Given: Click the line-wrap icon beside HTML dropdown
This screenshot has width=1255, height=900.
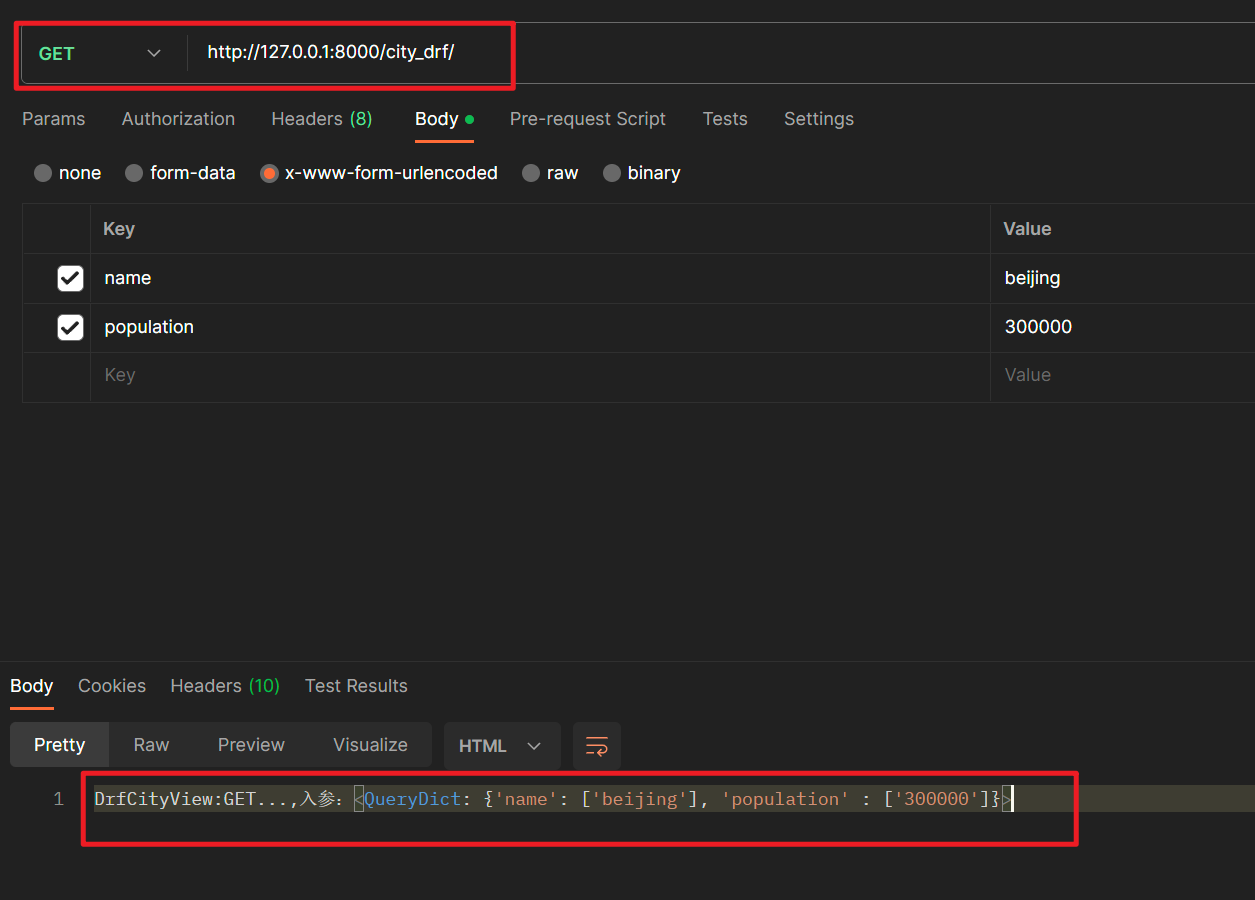Looking at the screenshot, I should click(596, 745).
